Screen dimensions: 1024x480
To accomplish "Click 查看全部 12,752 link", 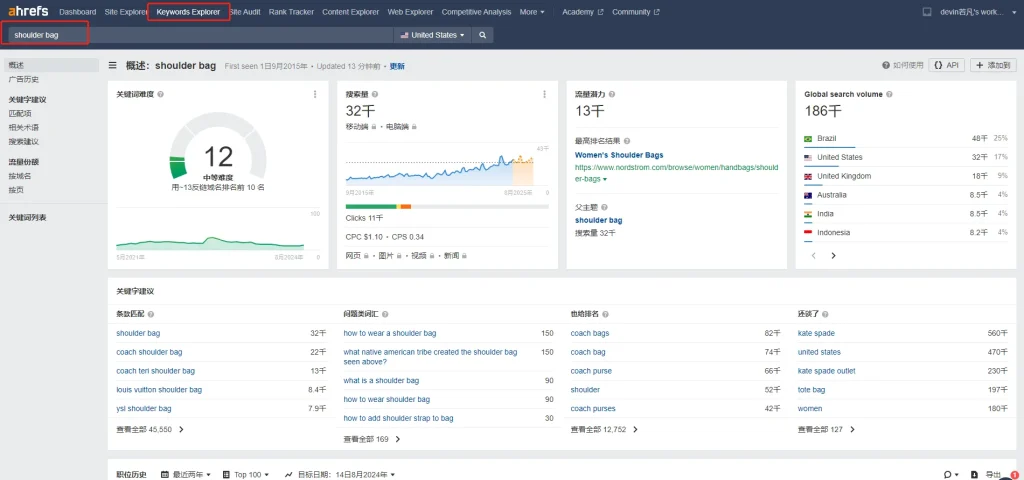I will [604, 430].
